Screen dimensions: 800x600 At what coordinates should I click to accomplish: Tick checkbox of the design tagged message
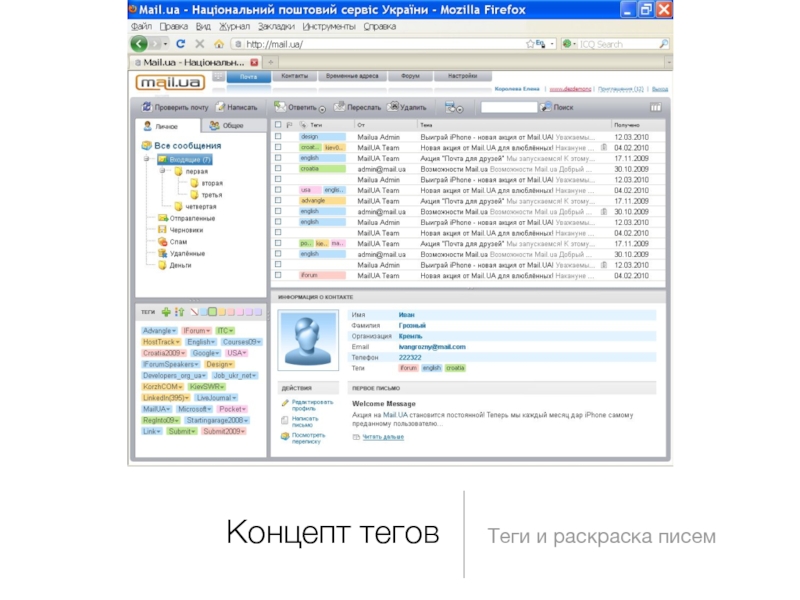(x=278, y=137)
